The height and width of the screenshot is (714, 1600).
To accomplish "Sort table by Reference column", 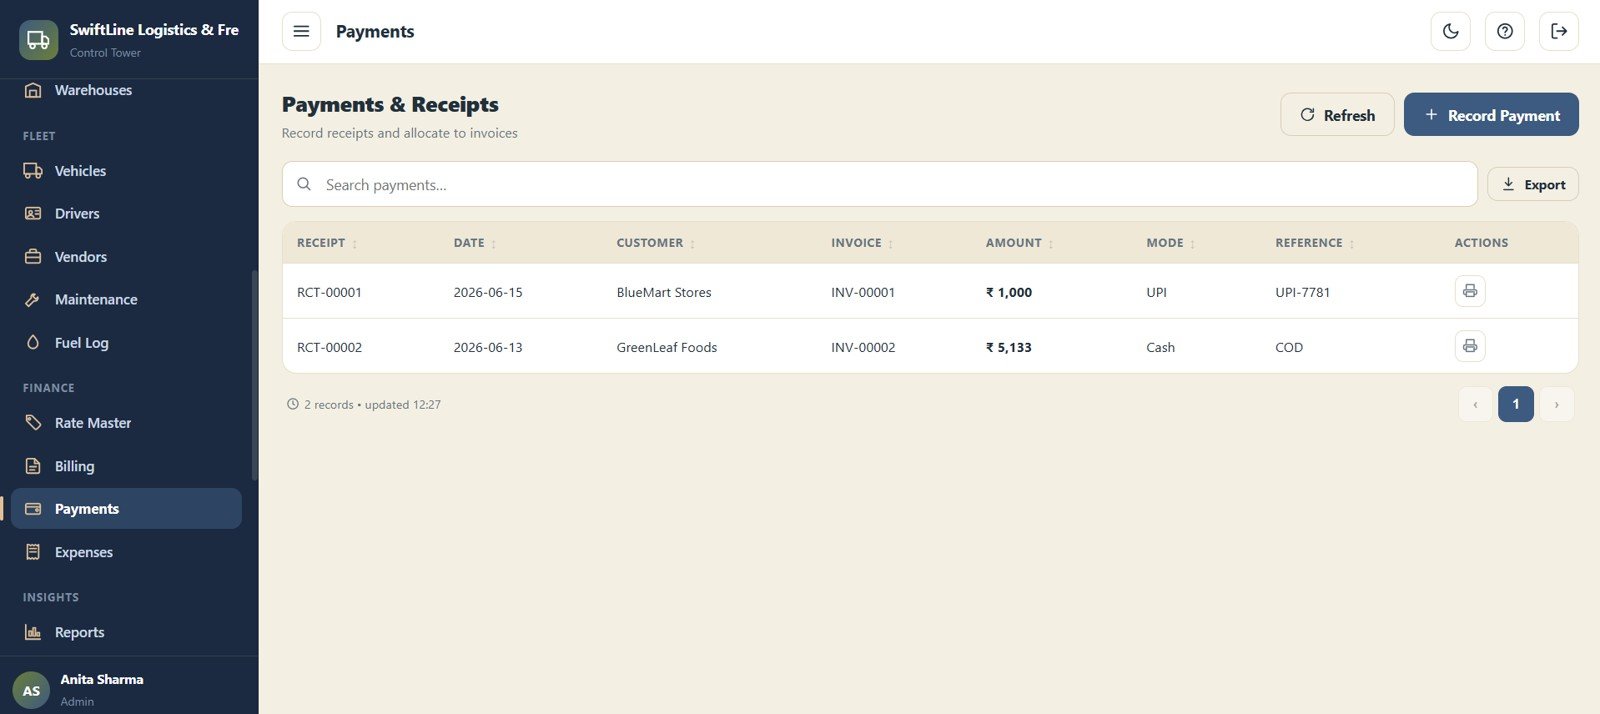I will (1315, 243).
